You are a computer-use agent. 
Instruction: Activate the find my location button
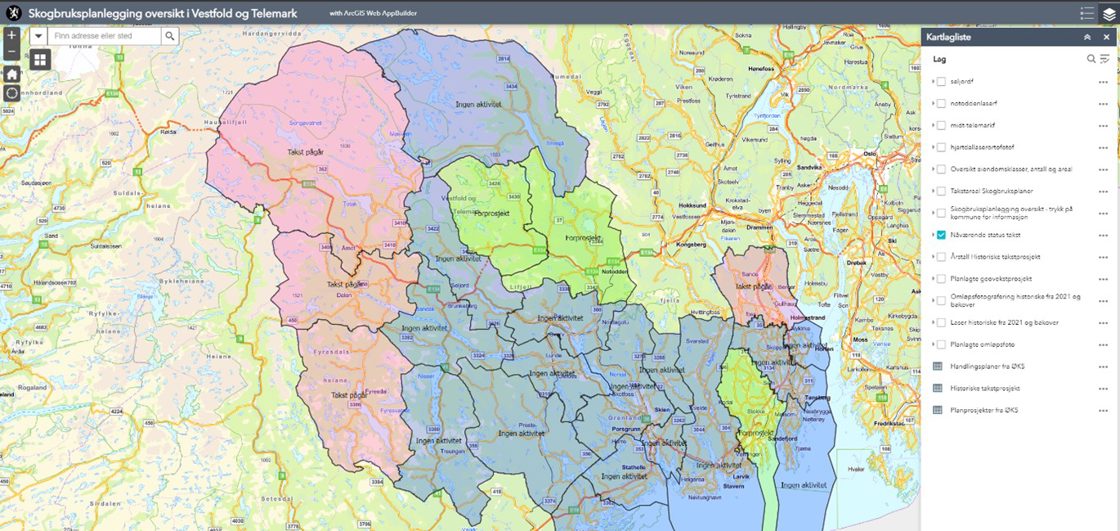(x=11, y=93)
